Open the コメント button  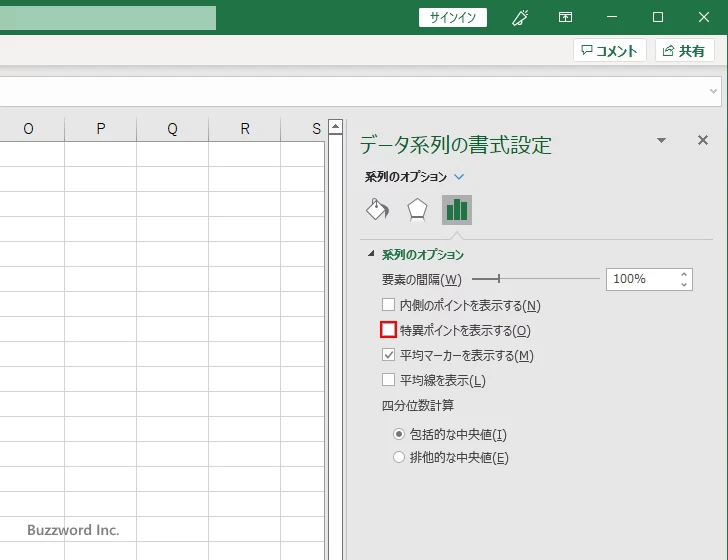(x=610, y=51)
